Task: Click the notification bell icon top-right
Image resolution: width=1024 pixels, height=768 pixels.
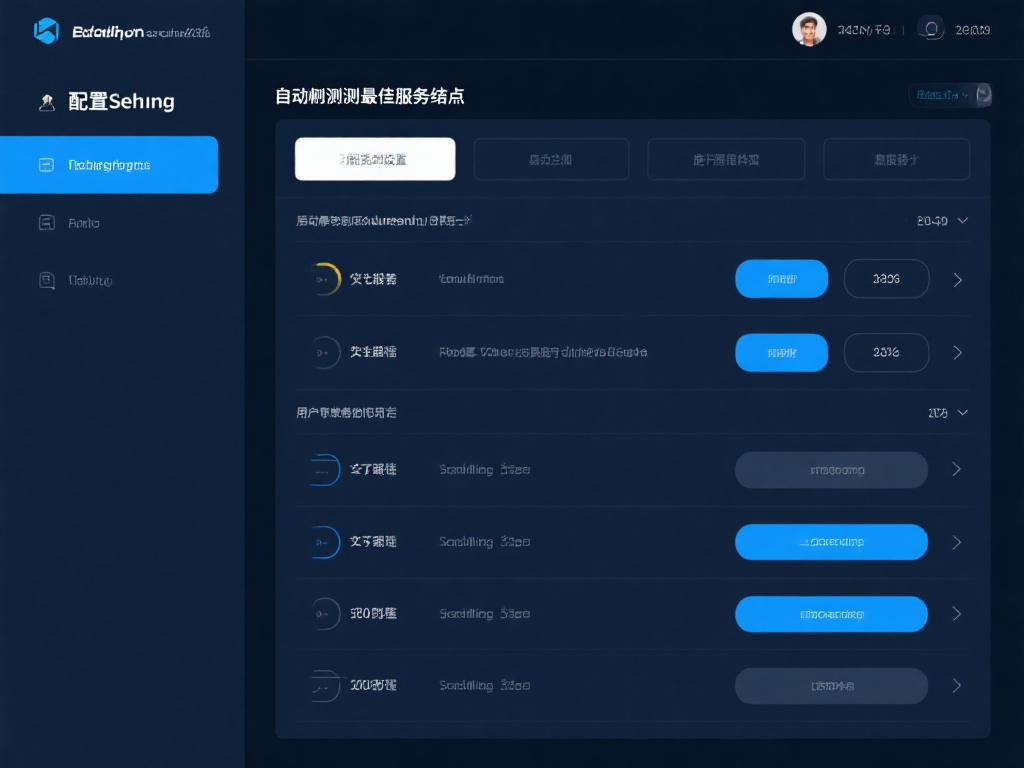Action: [x=930, y=28]
